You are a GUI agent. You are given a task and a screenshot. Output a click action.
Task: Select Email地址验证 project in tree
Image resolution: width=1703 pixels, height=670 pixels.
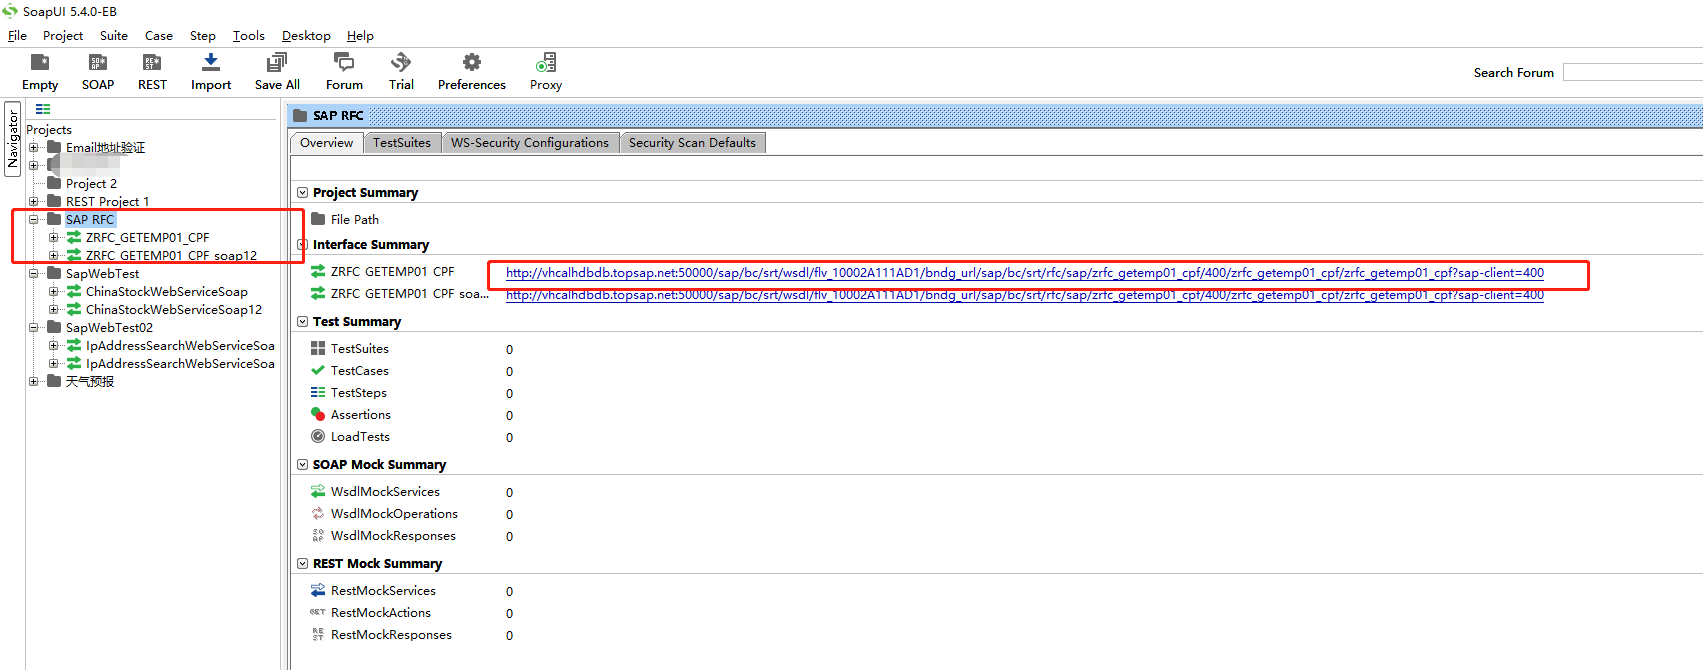[105, 147]
